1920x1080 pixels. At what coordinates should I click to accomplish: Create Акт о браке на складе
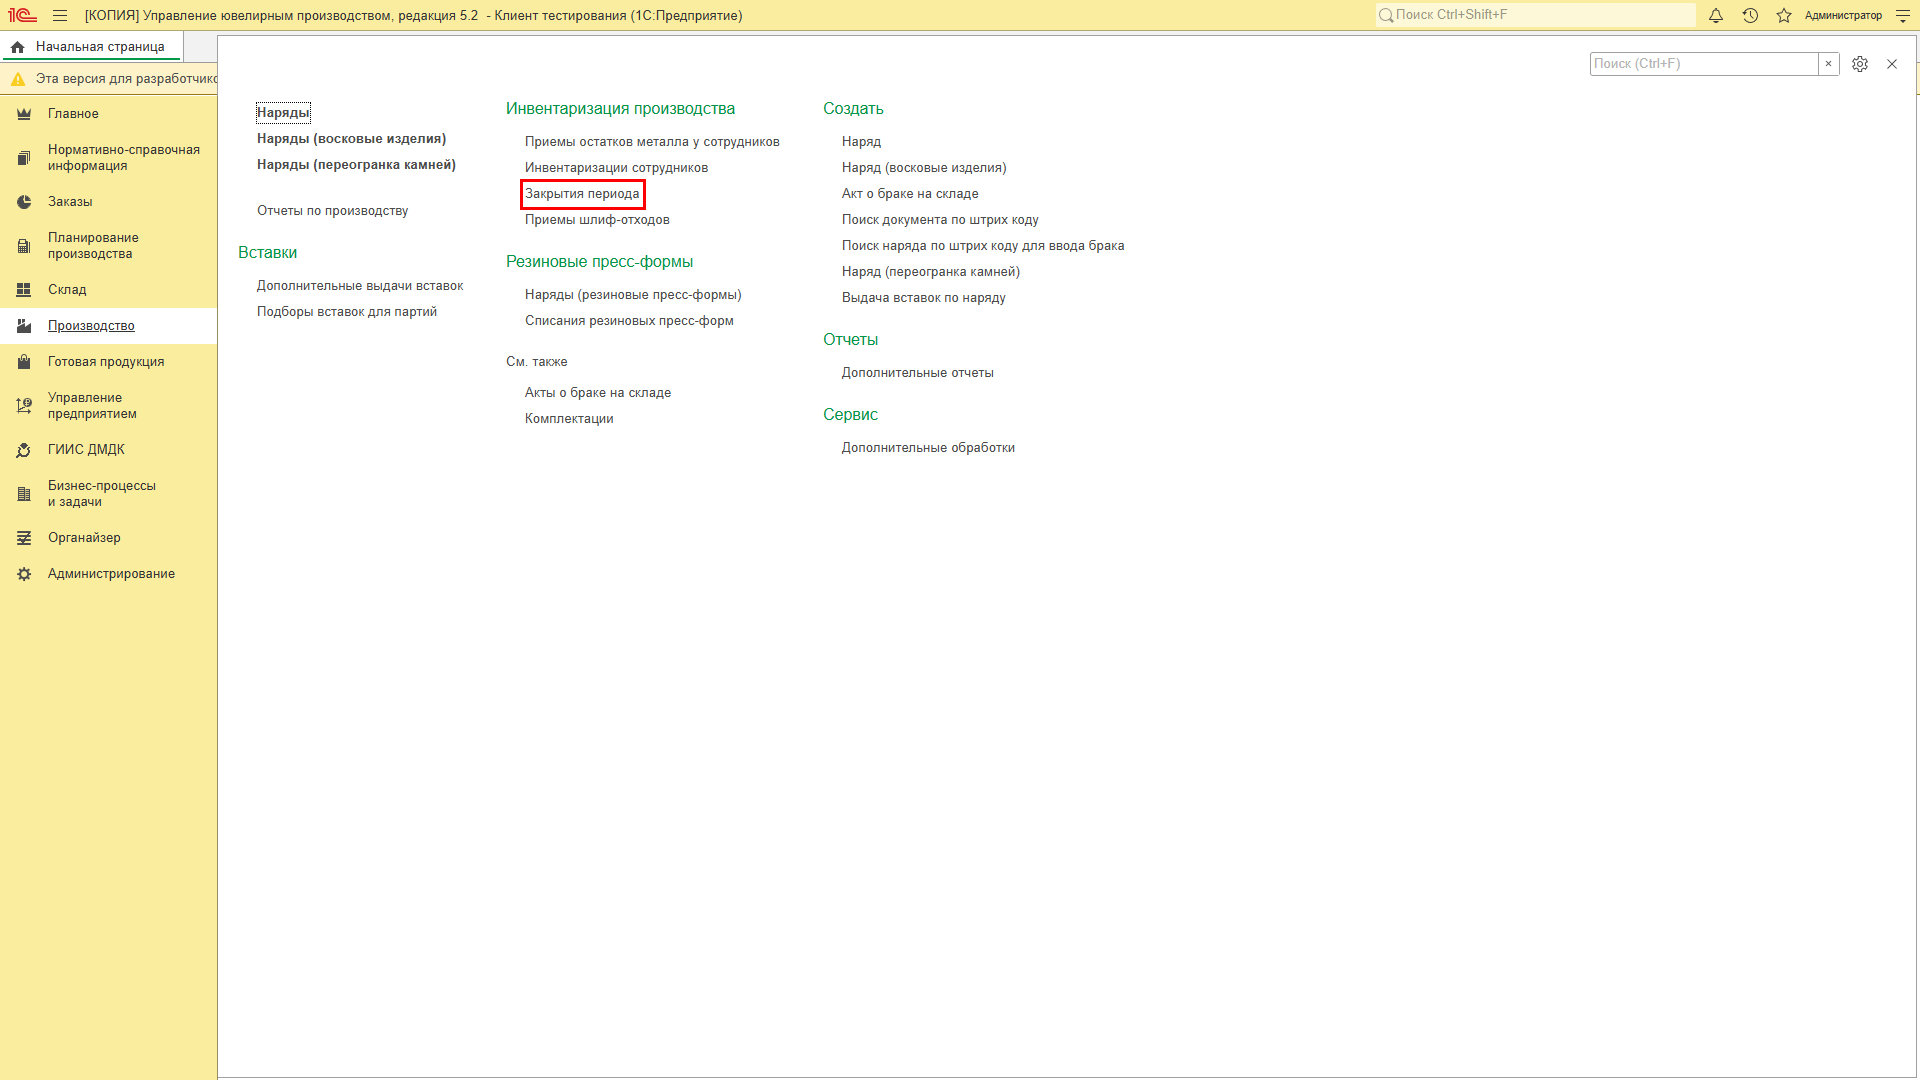[x=910, y=194]
